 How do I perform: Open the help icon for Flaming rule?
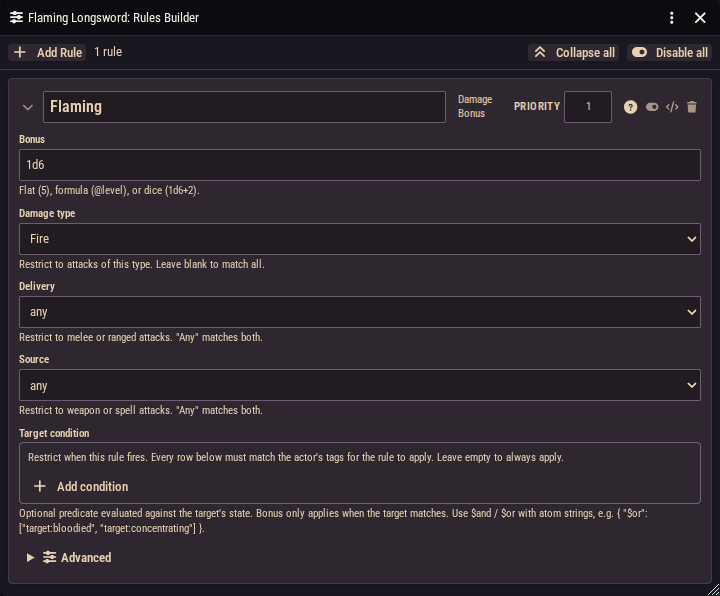click(630, 107)
